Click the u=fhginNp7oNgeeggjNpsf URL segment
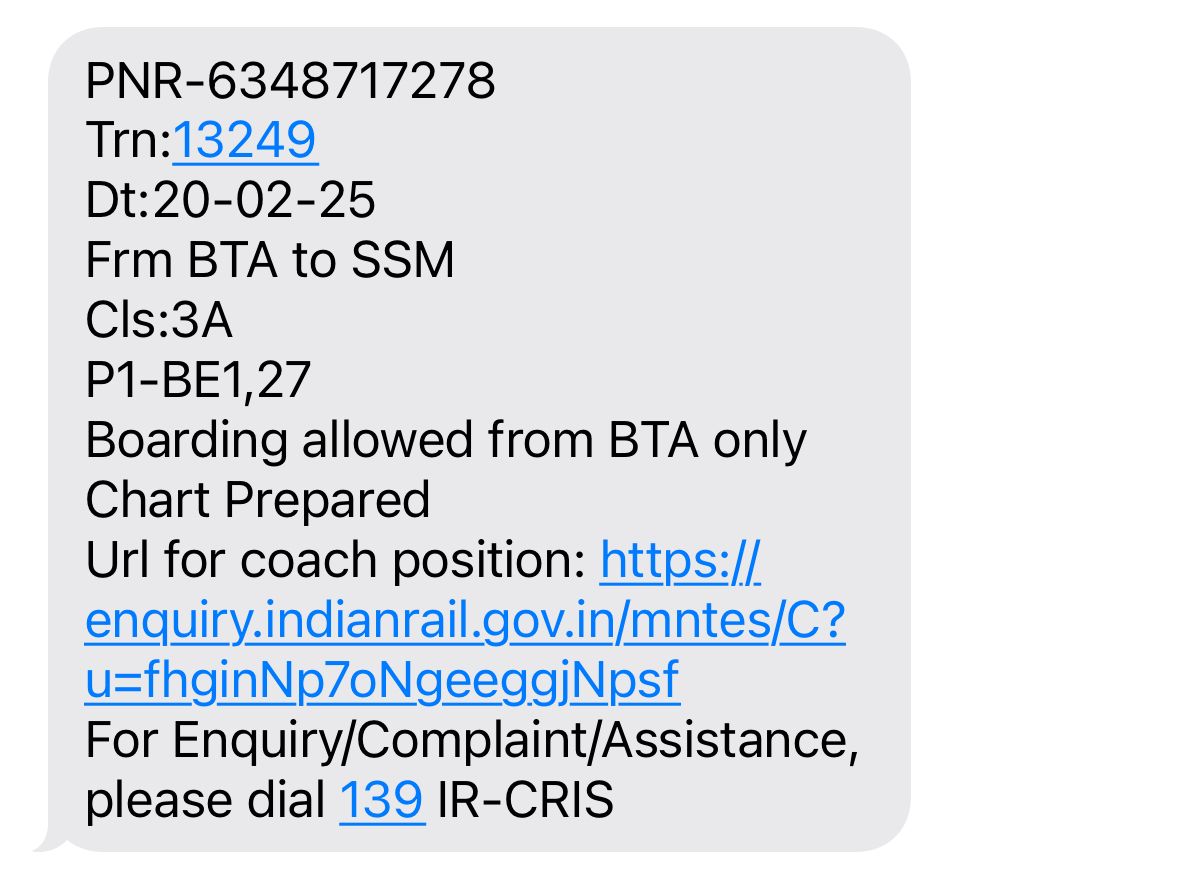Viewport: 1179px width, 896px height. point(383,681)
